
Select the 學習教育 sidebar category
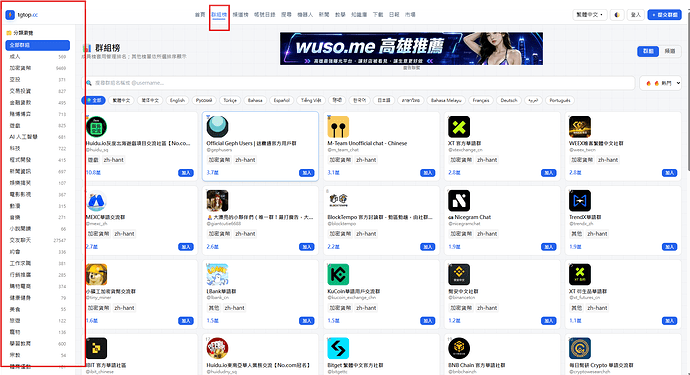coord(37,343)
